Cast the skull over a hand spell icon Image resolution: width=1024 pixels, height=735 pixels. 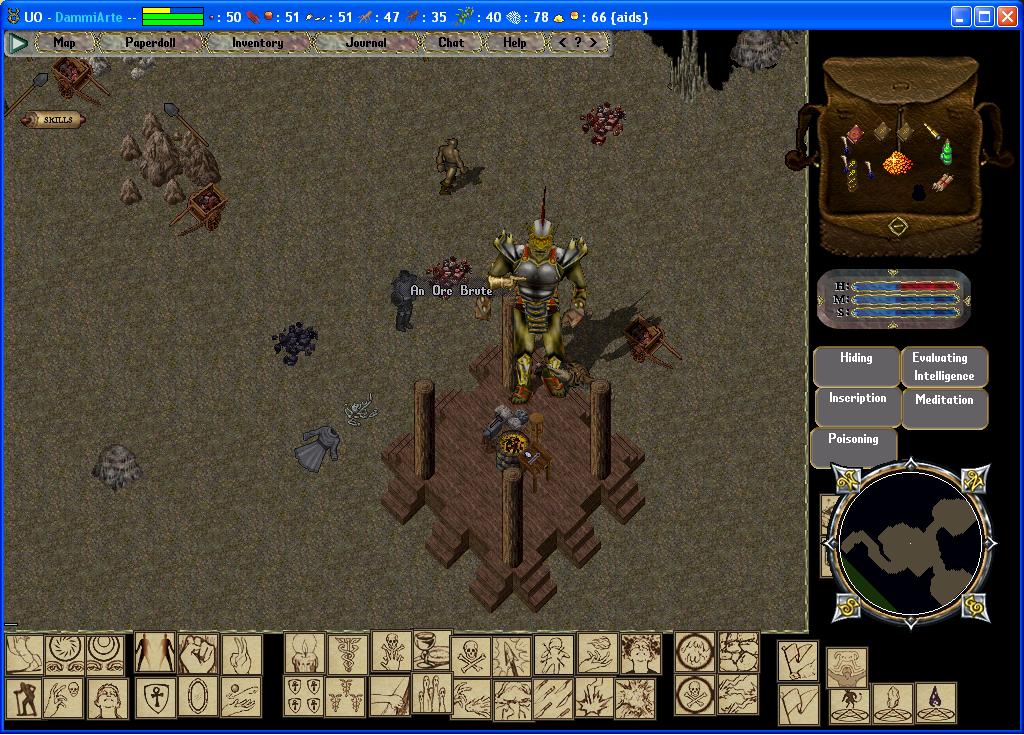click(392, 651)
